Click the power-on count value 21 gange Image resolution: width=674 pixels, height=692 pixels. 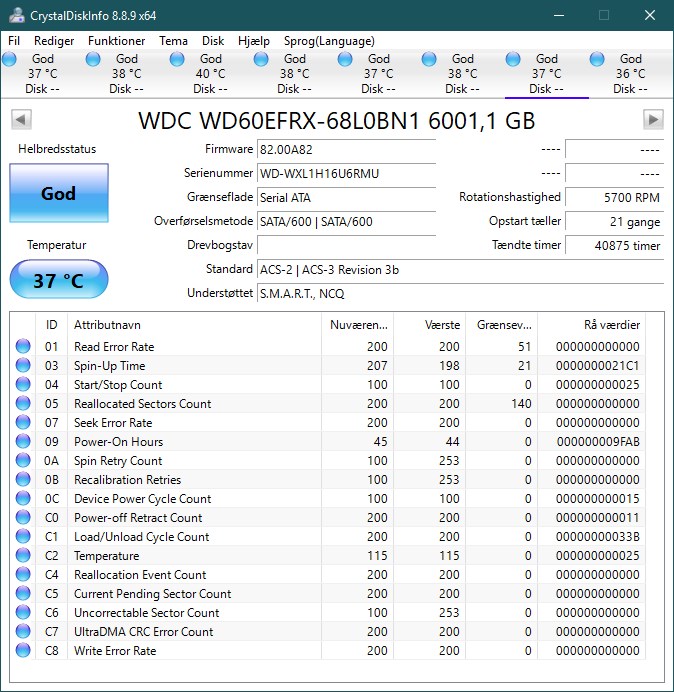[614, 221]
